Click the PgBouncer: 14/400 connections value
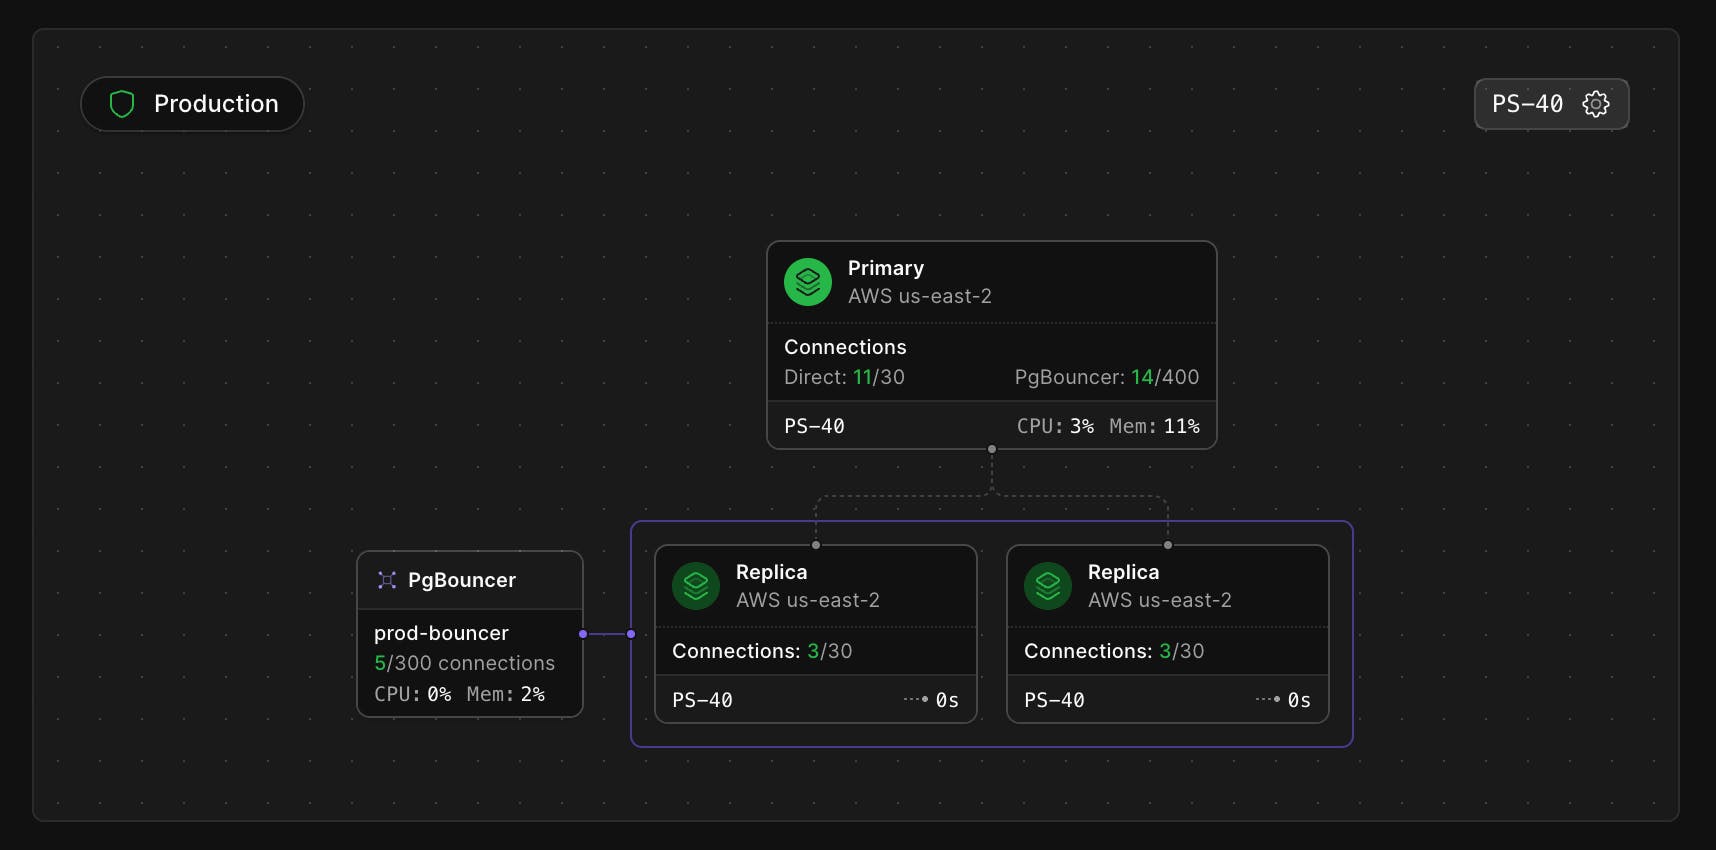 click(x=1107, y=377)
